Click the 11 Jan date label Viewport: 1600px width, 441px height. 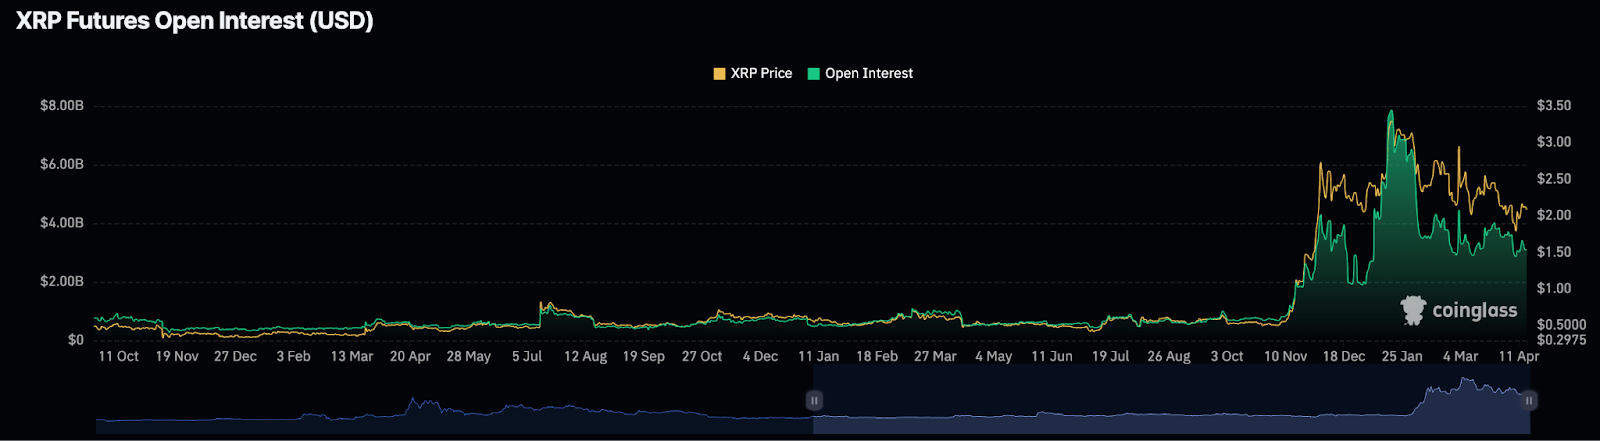(x=818, y=356)
